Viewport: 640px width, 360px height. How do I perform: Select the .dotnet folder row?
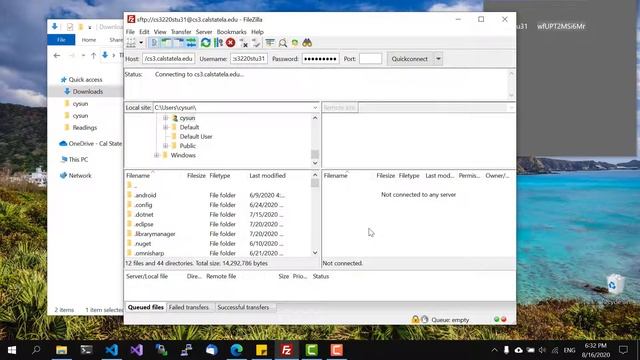pyautogui.click(x=218, y=214)
